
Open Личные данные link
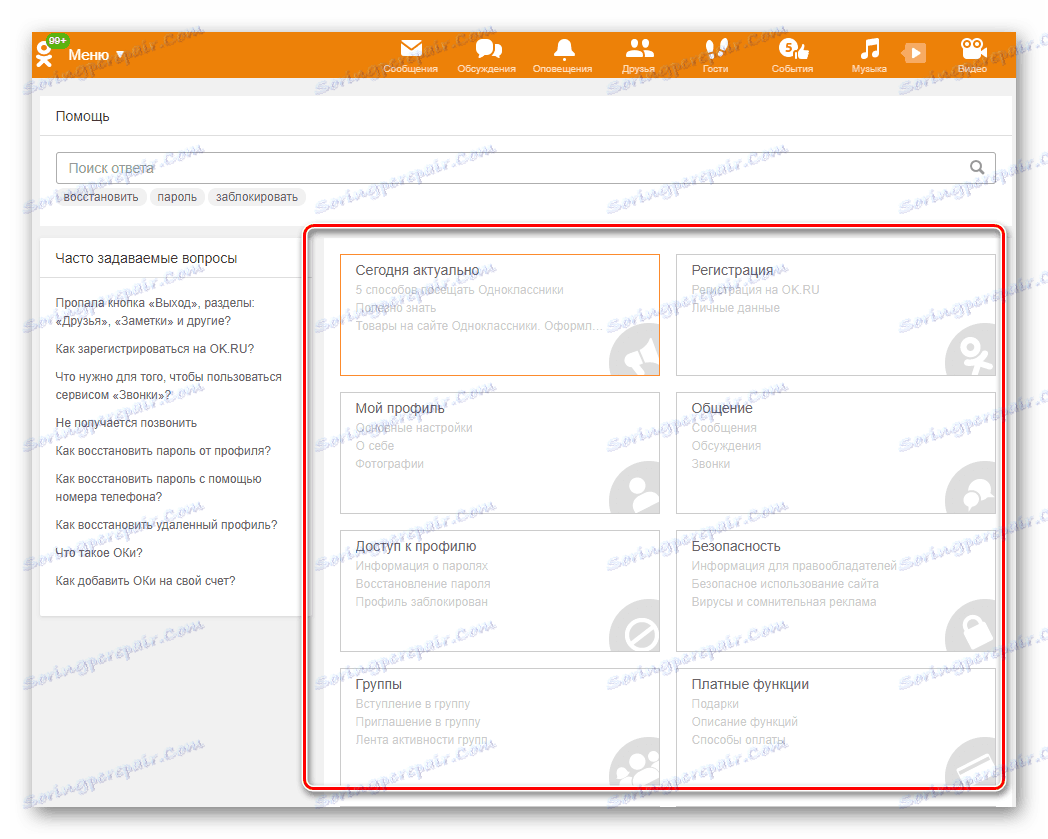[735, 308]
